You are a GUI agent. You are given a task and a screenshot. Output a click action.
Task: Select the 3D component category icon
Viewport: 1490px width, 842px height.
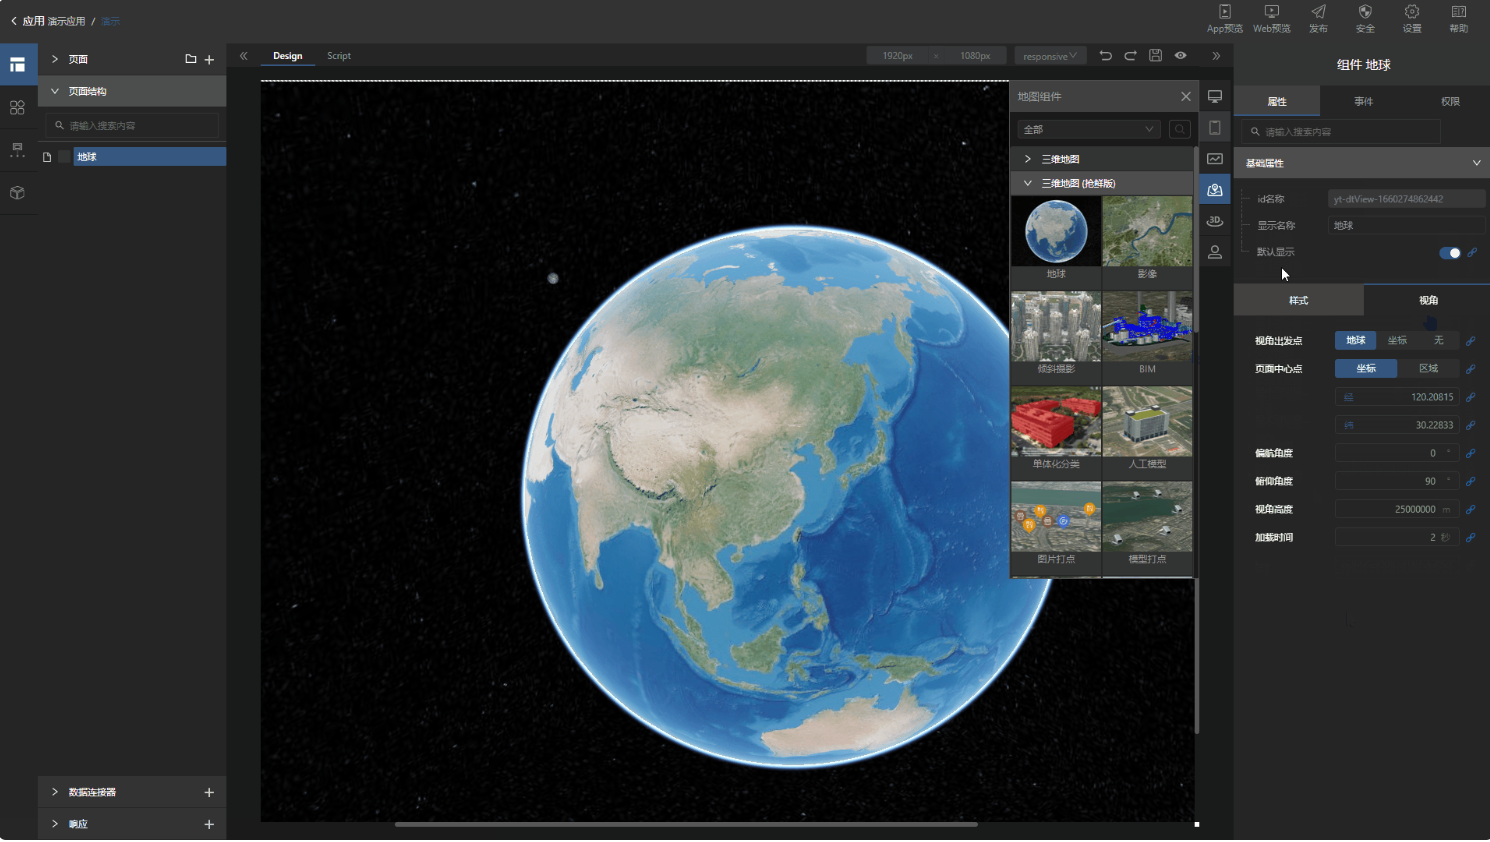click(1215, 221)
